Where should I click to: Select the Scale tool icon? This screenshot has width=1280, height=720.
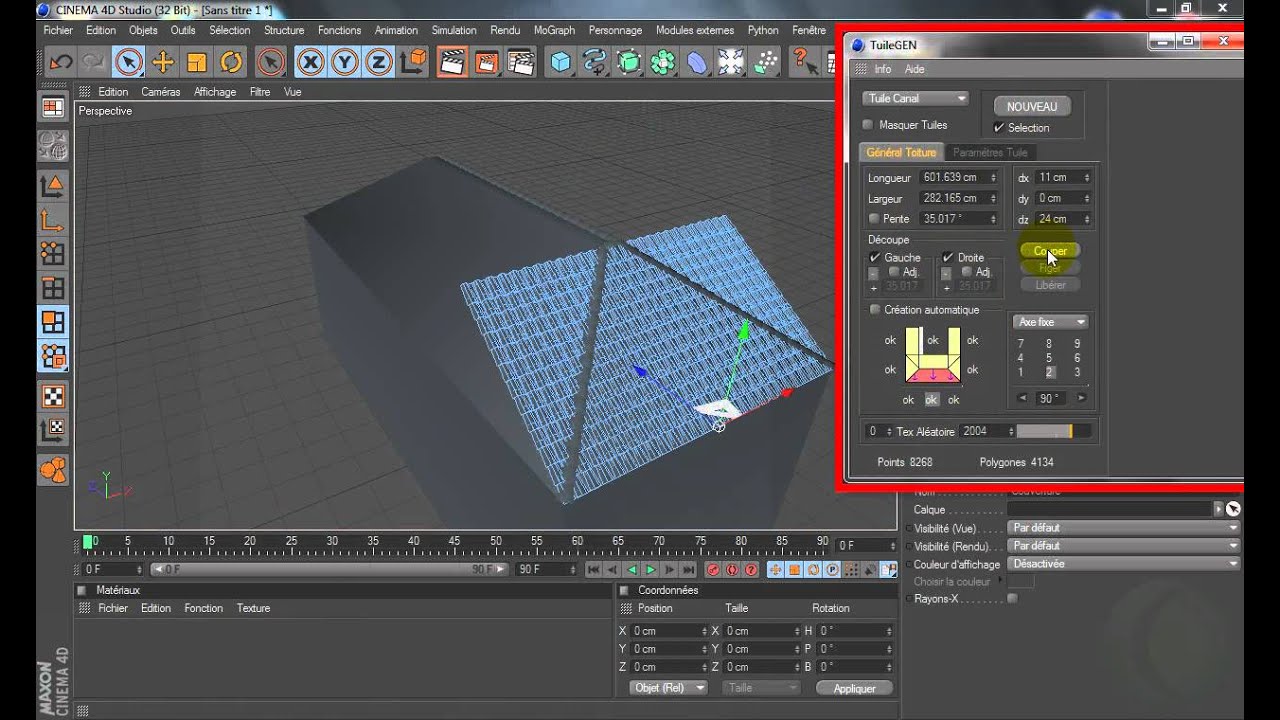coord(196,62)
